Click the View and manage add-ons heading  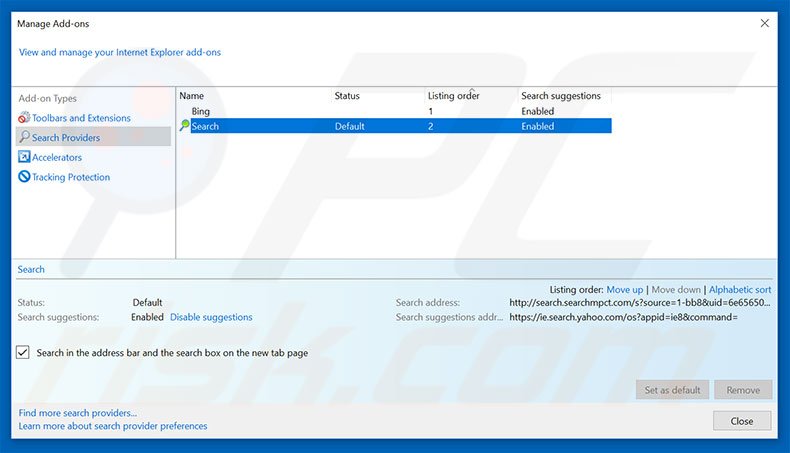(120, 52)
